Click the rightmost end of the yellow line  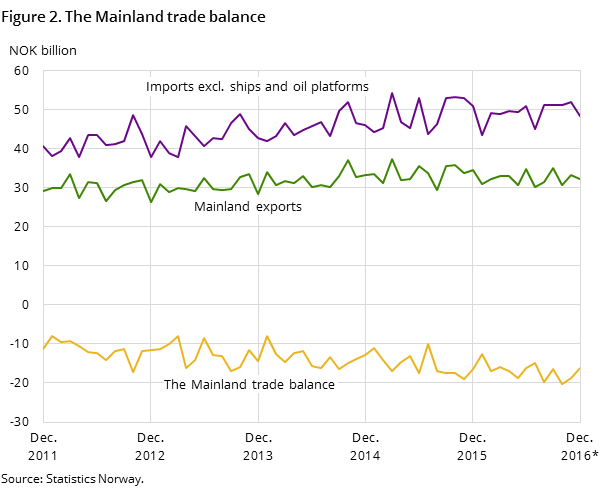580,368
